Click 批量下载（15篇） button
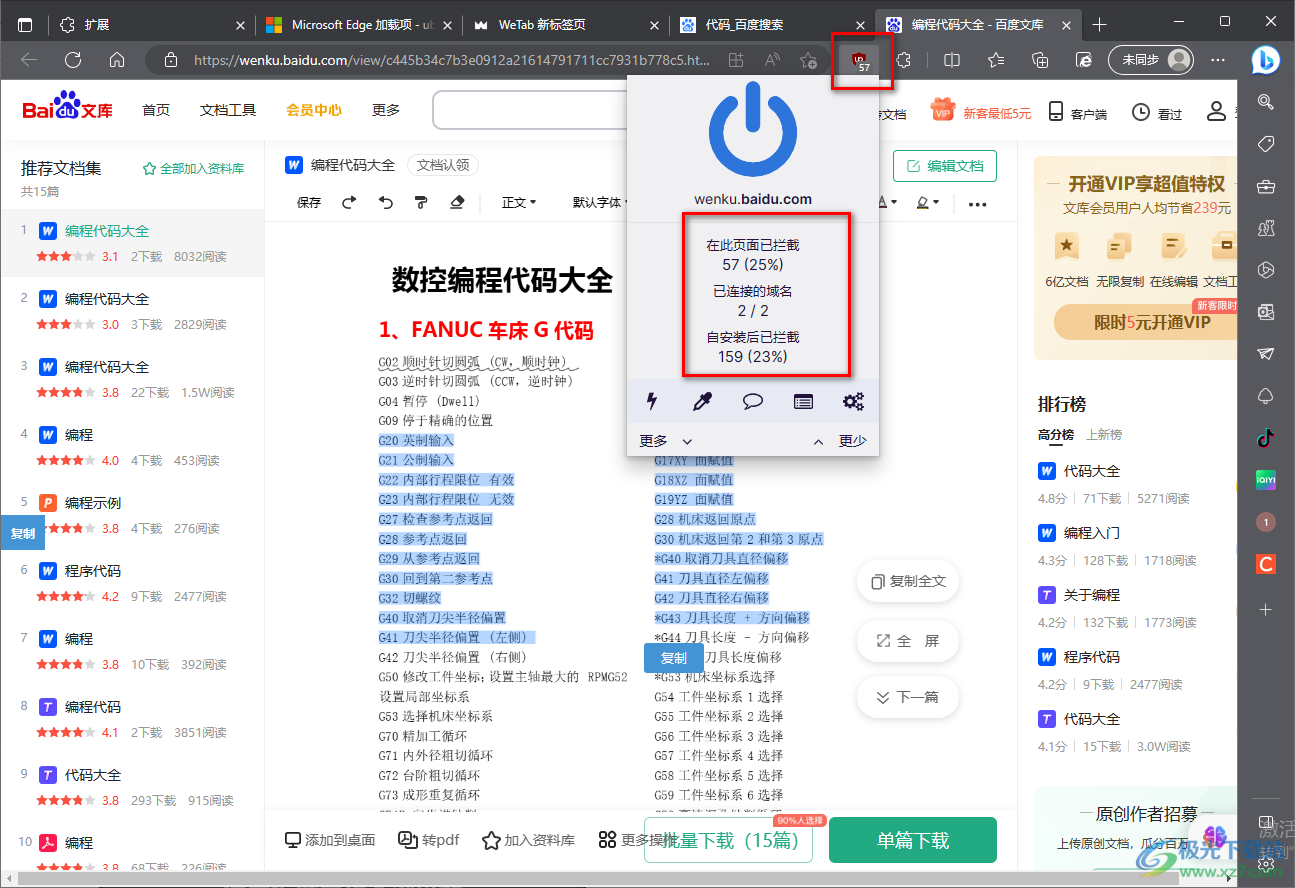 click(729, 840)
